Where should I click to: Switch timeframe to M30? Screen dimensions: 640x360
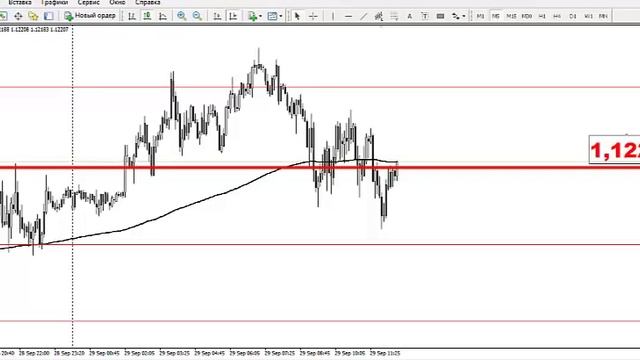(527, 16)
